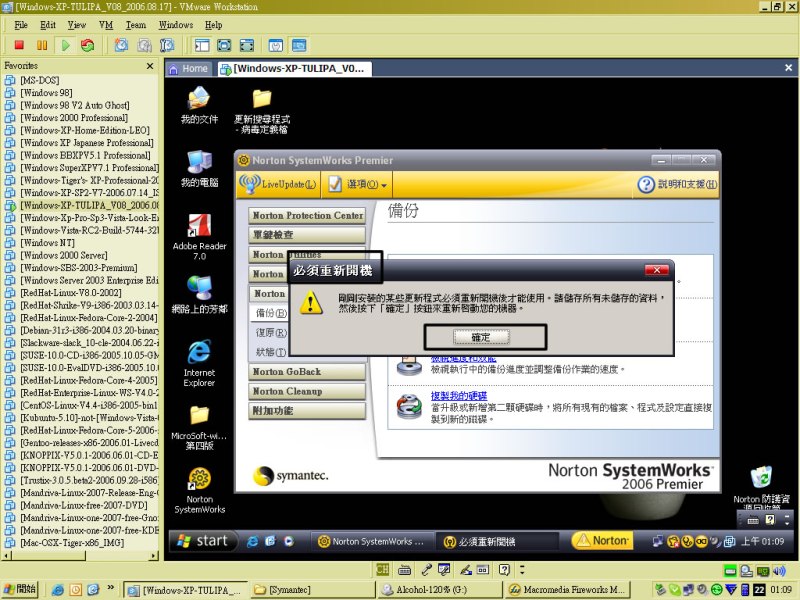Open Norton Protection Center section
This screenshot has width=800, height=600.
(308, 215)
